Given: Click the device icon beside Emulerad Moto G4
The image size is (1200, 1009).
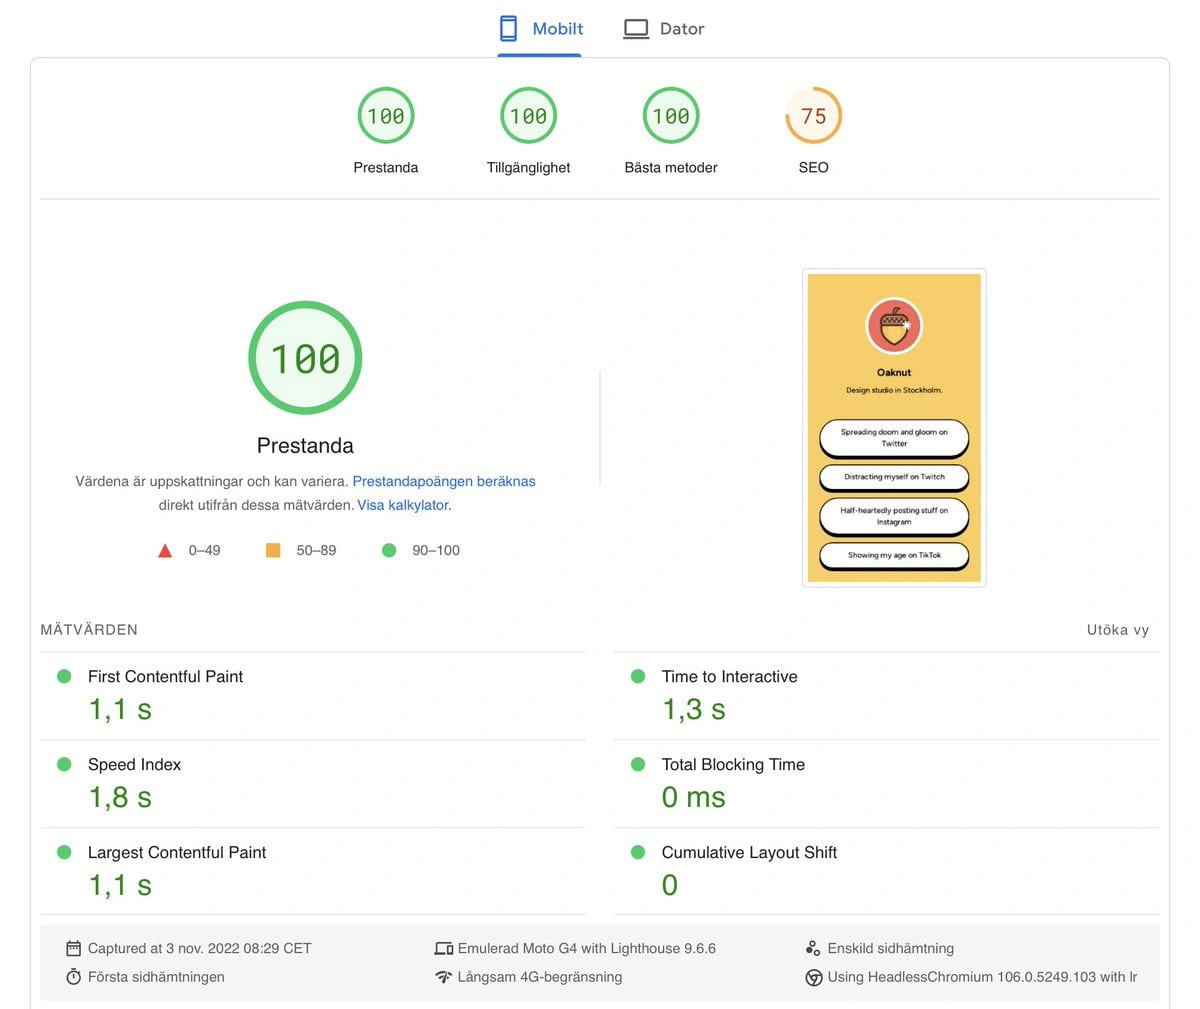Looking at the screenshot, I should coord(444,948).
